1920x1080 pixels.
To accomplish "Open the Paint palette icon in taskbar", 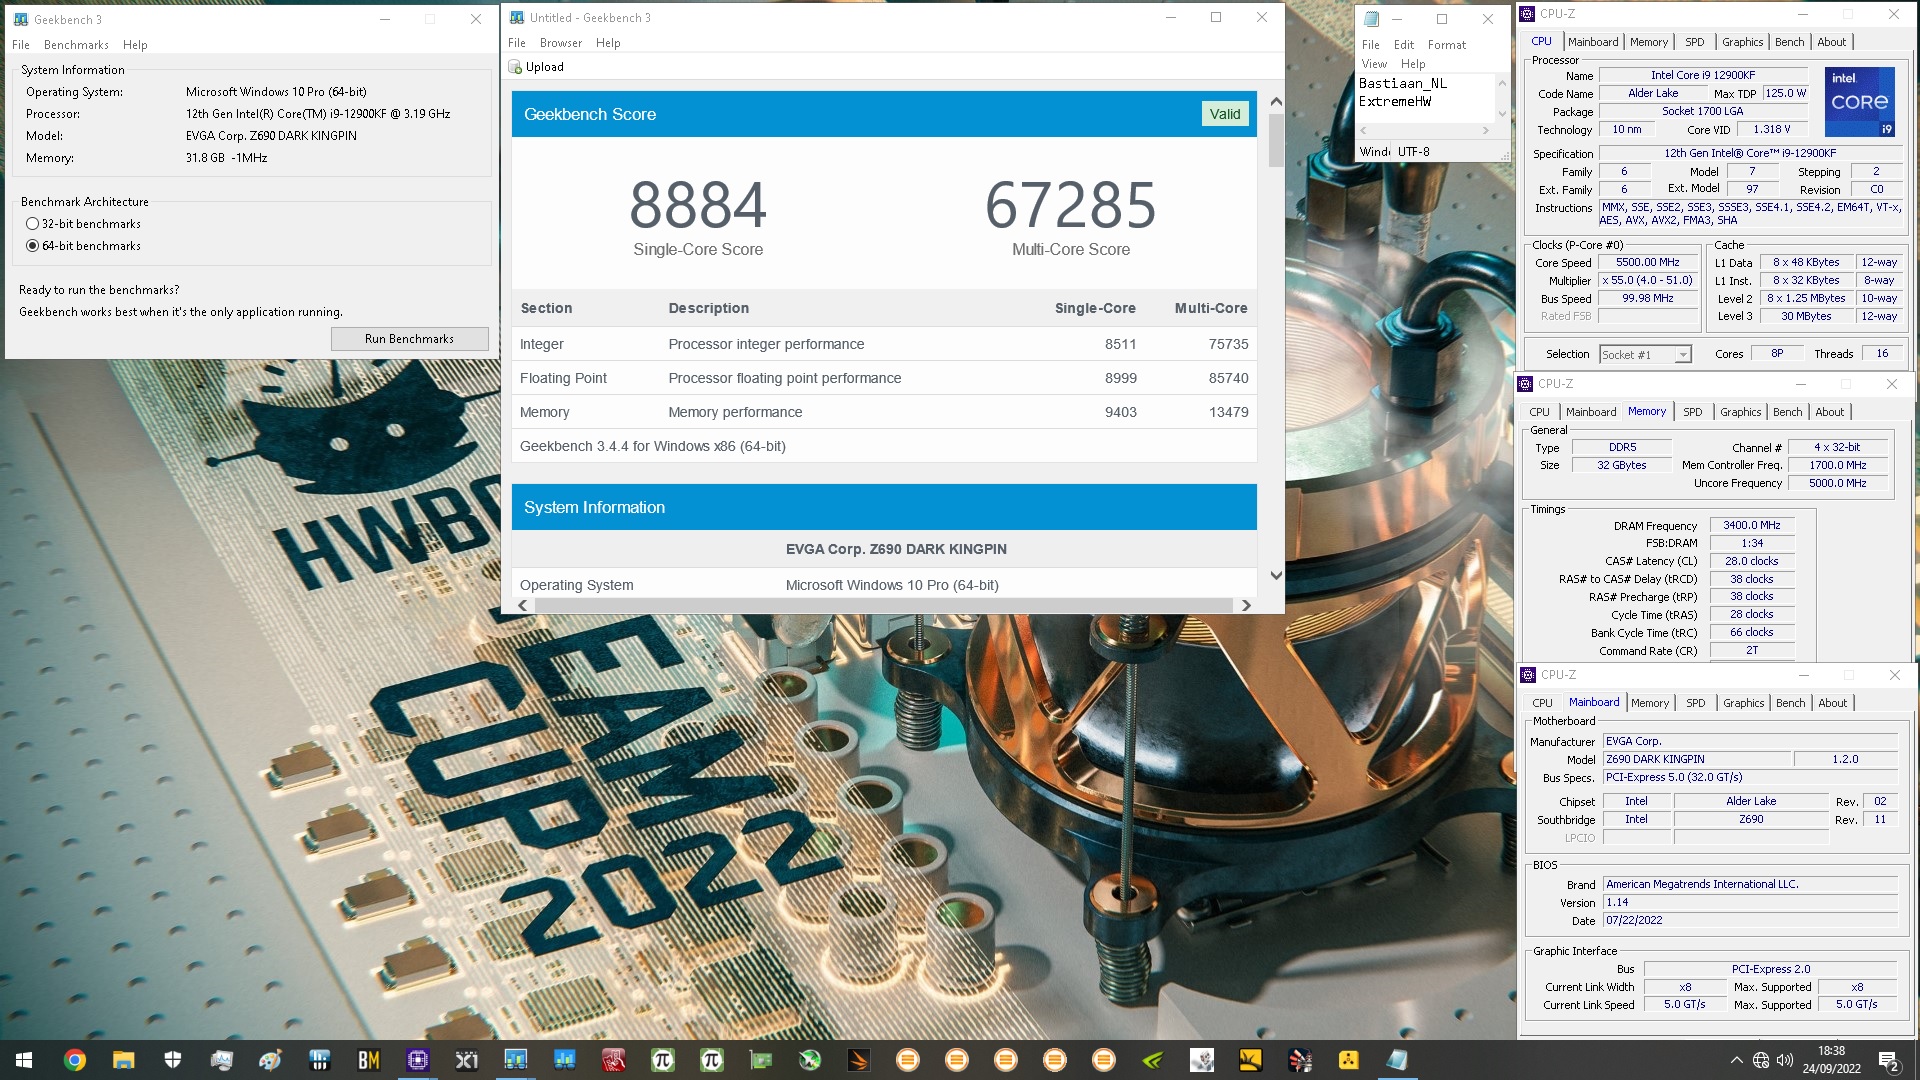I will [270, 1060].
